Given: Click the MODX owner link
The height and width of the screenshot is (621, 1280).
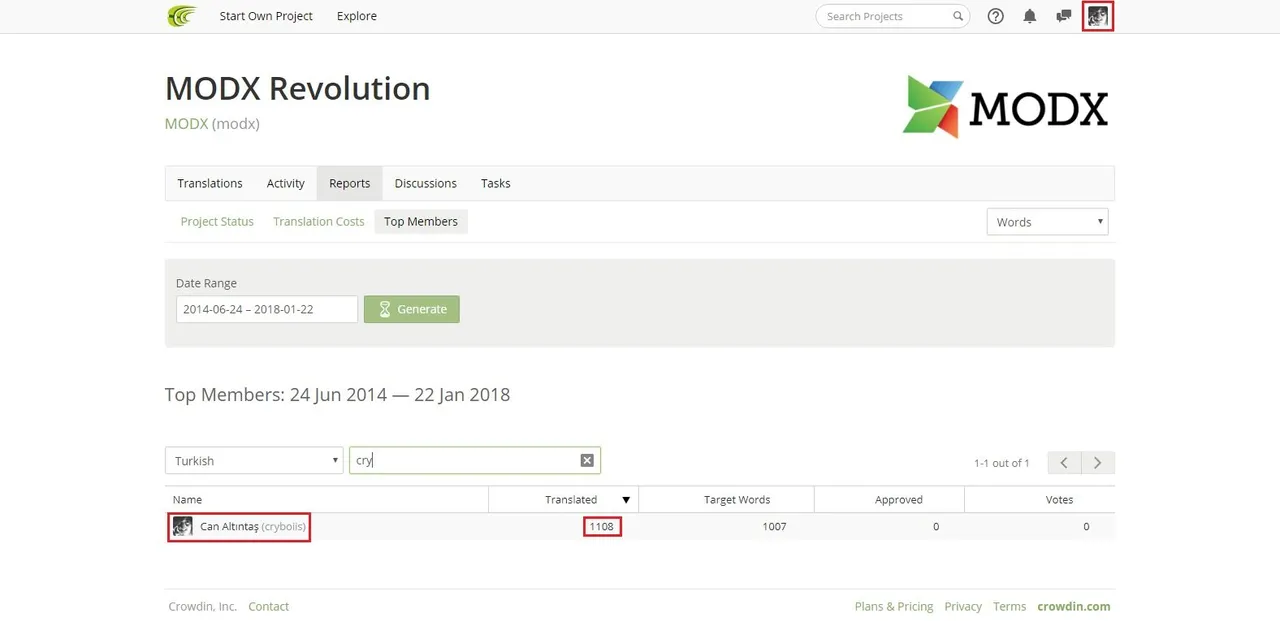Looking at the screenshot, I should click(186, 124).
